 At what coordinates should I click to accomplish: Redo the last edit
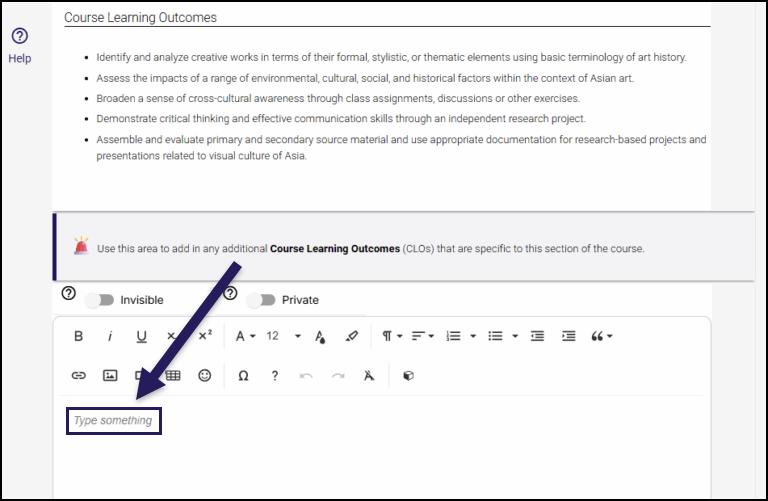click(338, 376)
